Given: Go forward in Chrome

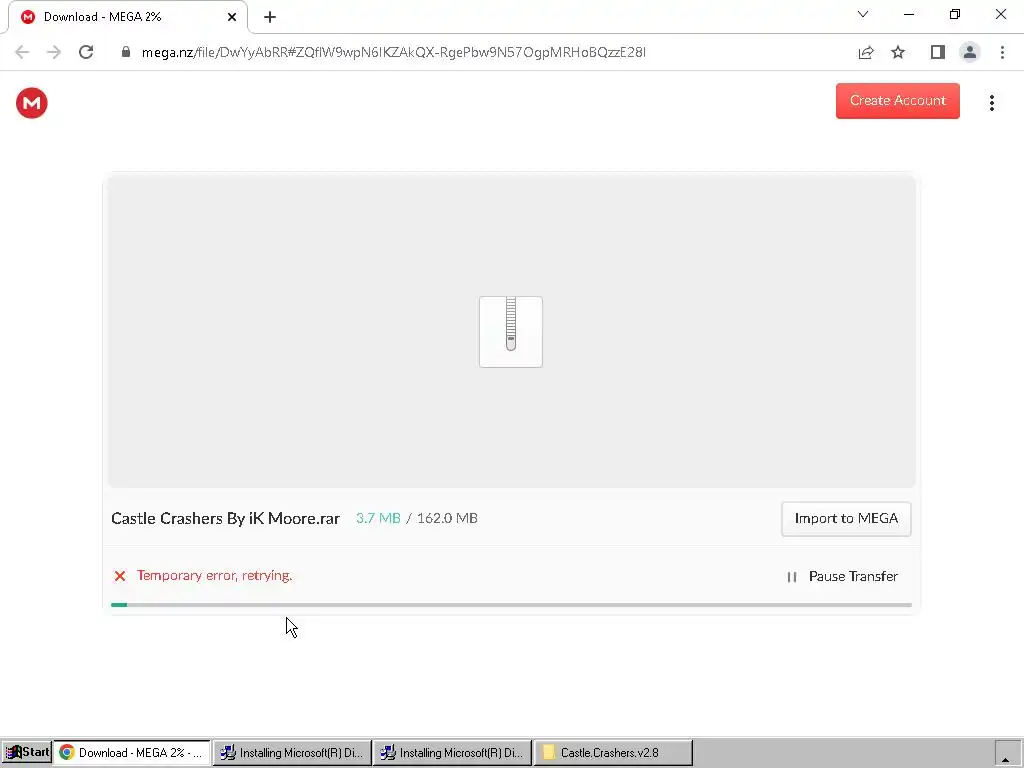Looking at the screenshot, I should point(54,52).
